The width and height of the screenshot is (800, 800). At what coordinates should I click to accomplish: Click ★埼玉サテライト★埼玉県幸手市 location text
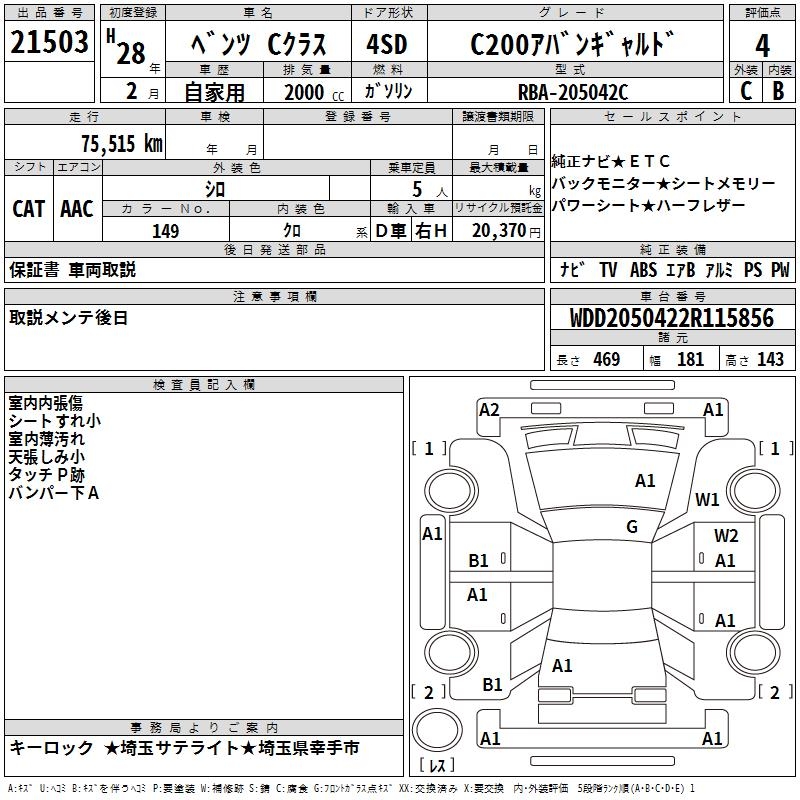[x=232, y=748]
